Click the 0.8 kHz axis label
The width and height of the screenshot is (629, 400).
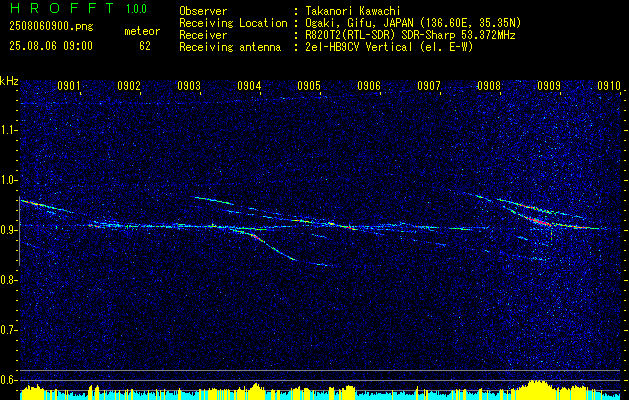click(x=7, y=280)
